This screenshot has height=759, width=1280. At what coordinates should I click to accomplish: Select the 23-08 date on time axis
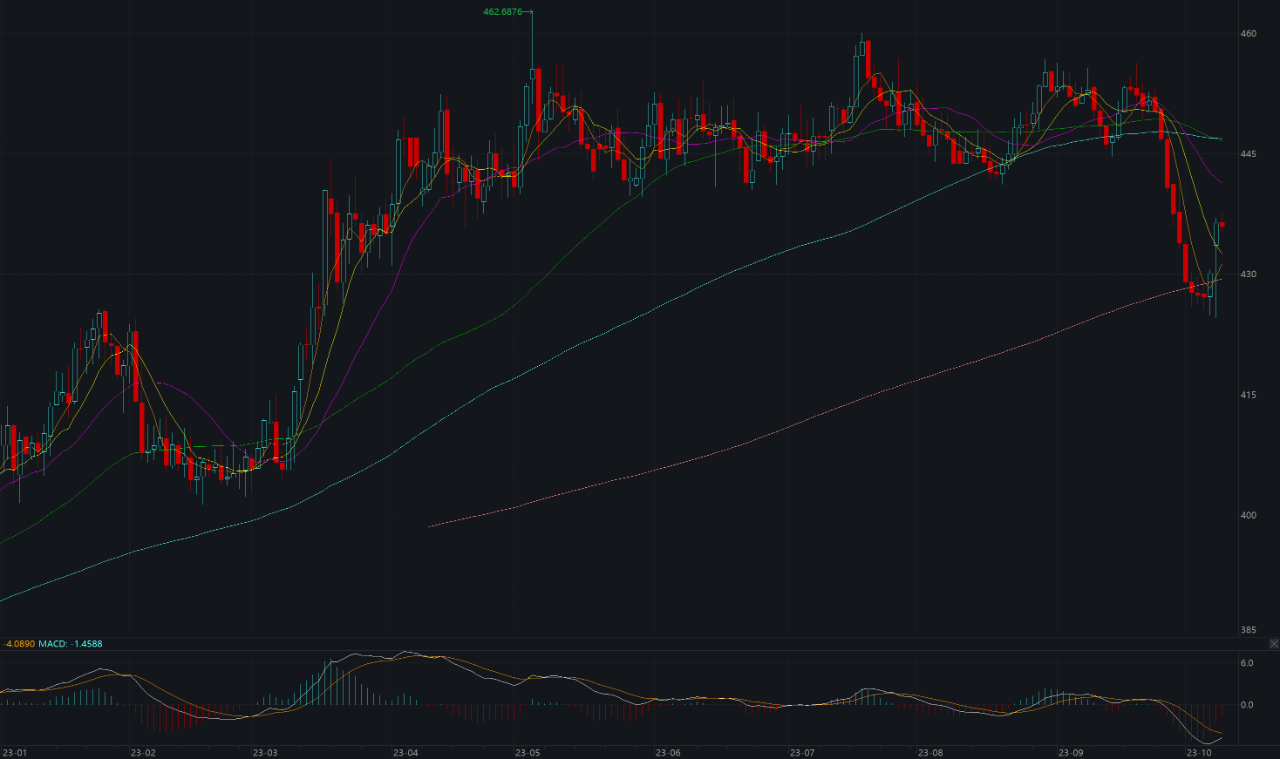click(931, 752)
